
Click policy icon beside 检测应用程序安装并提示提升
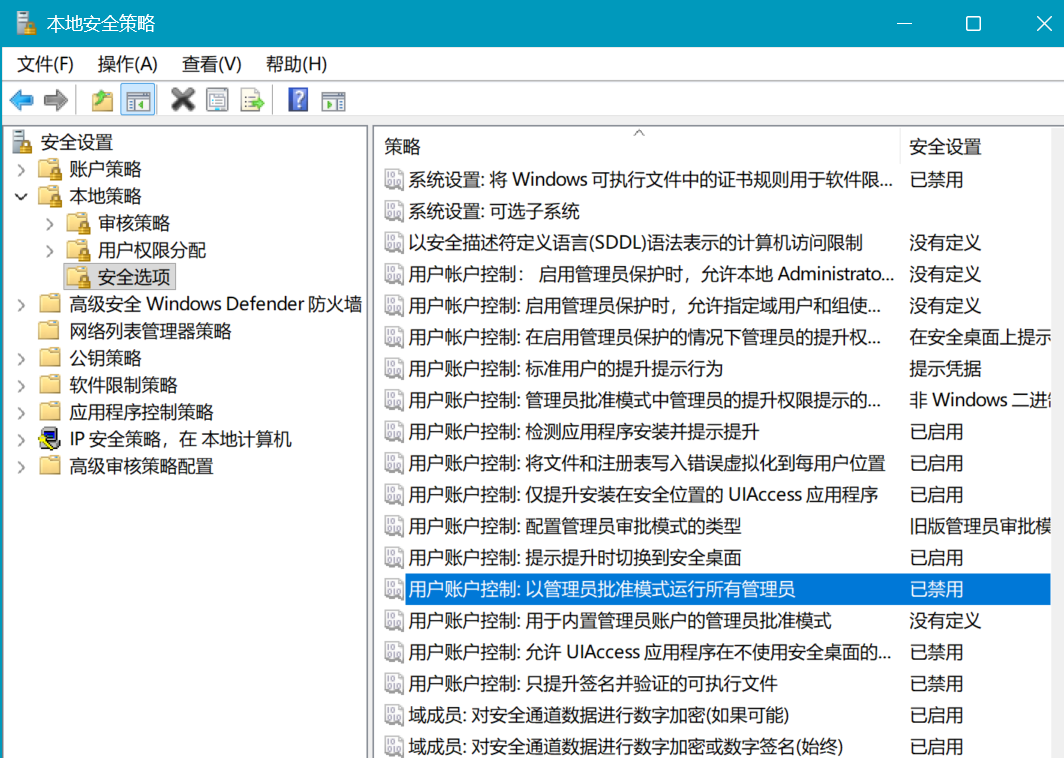click(394, 432)
